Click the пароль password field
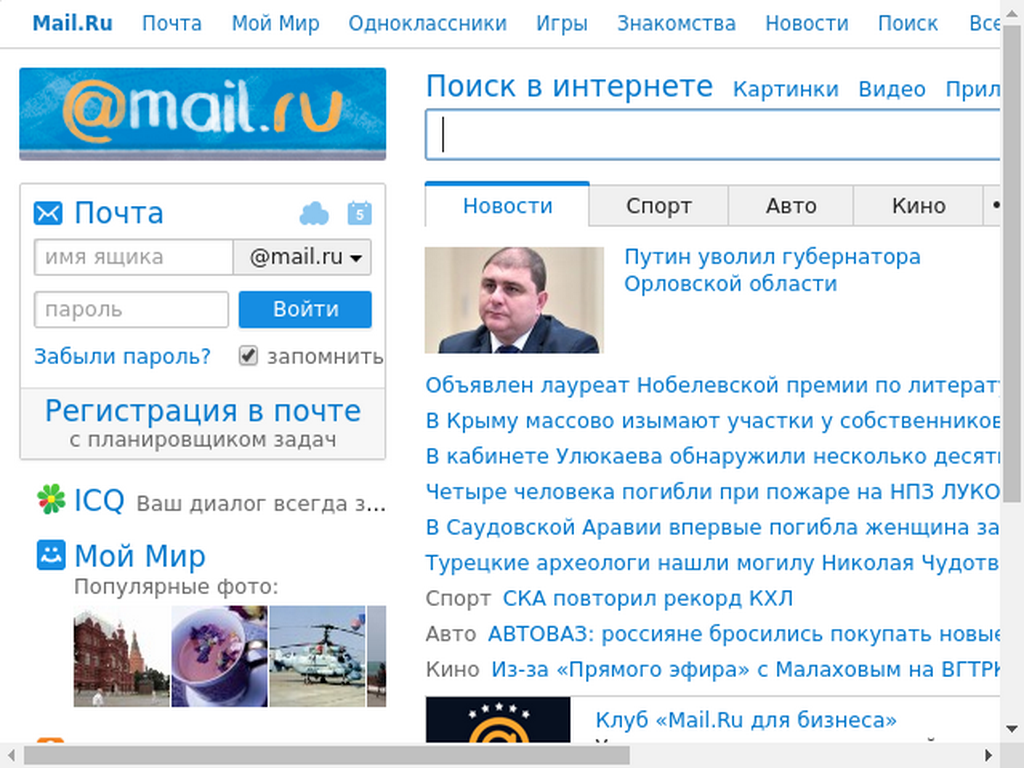Screen dimensions: 1024x768 point(131,310)
